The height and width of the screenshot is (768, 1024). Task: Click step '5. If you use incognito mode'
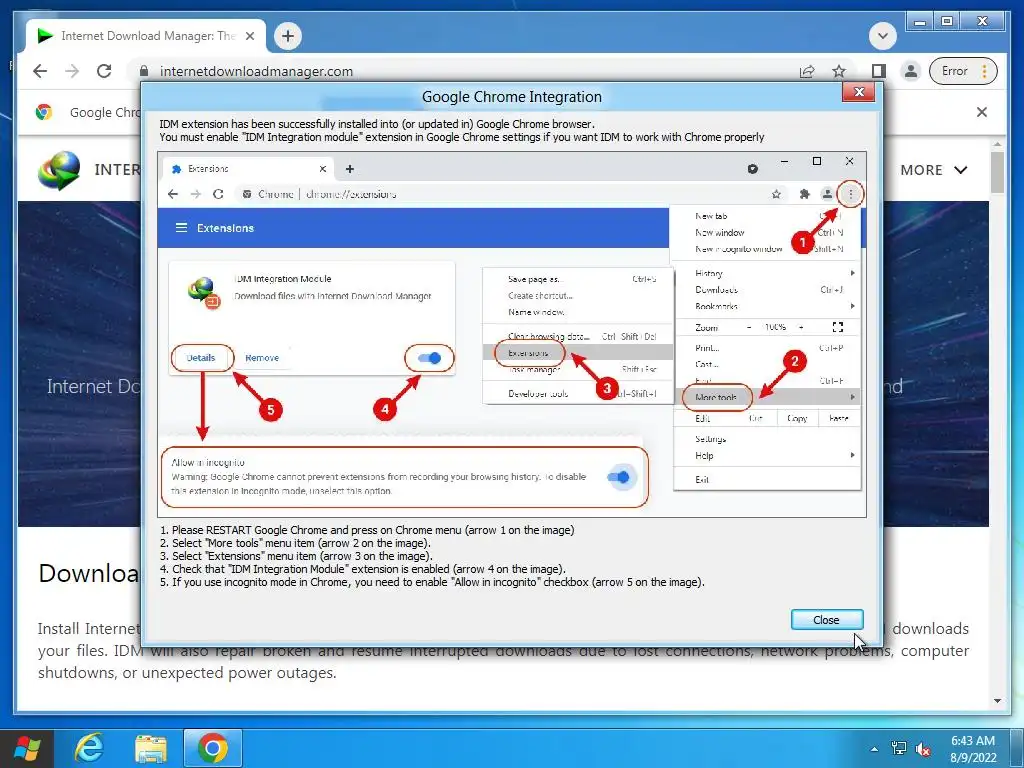click(432, 583)
